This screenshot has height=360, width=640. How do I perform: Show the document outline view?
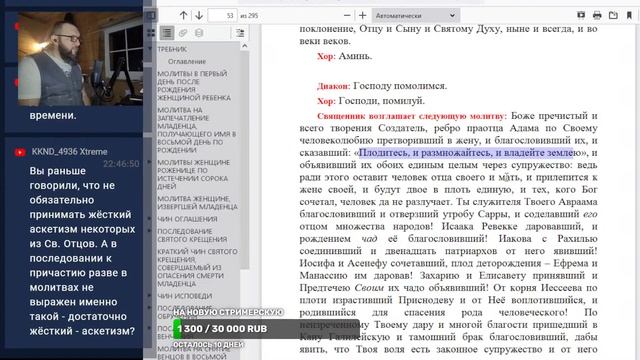pyautogui.click(x=167, y=33)
